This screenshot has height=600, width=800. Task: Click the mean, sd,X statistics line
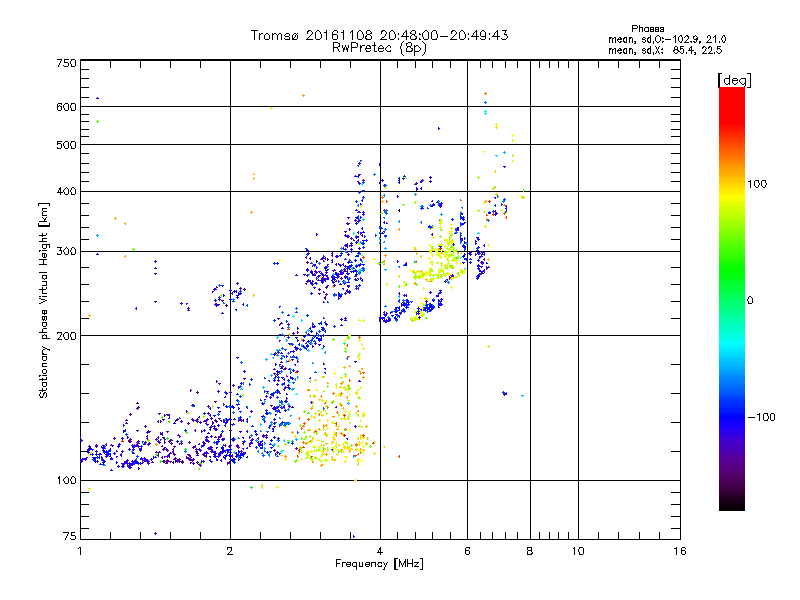[x=665, y=49]
